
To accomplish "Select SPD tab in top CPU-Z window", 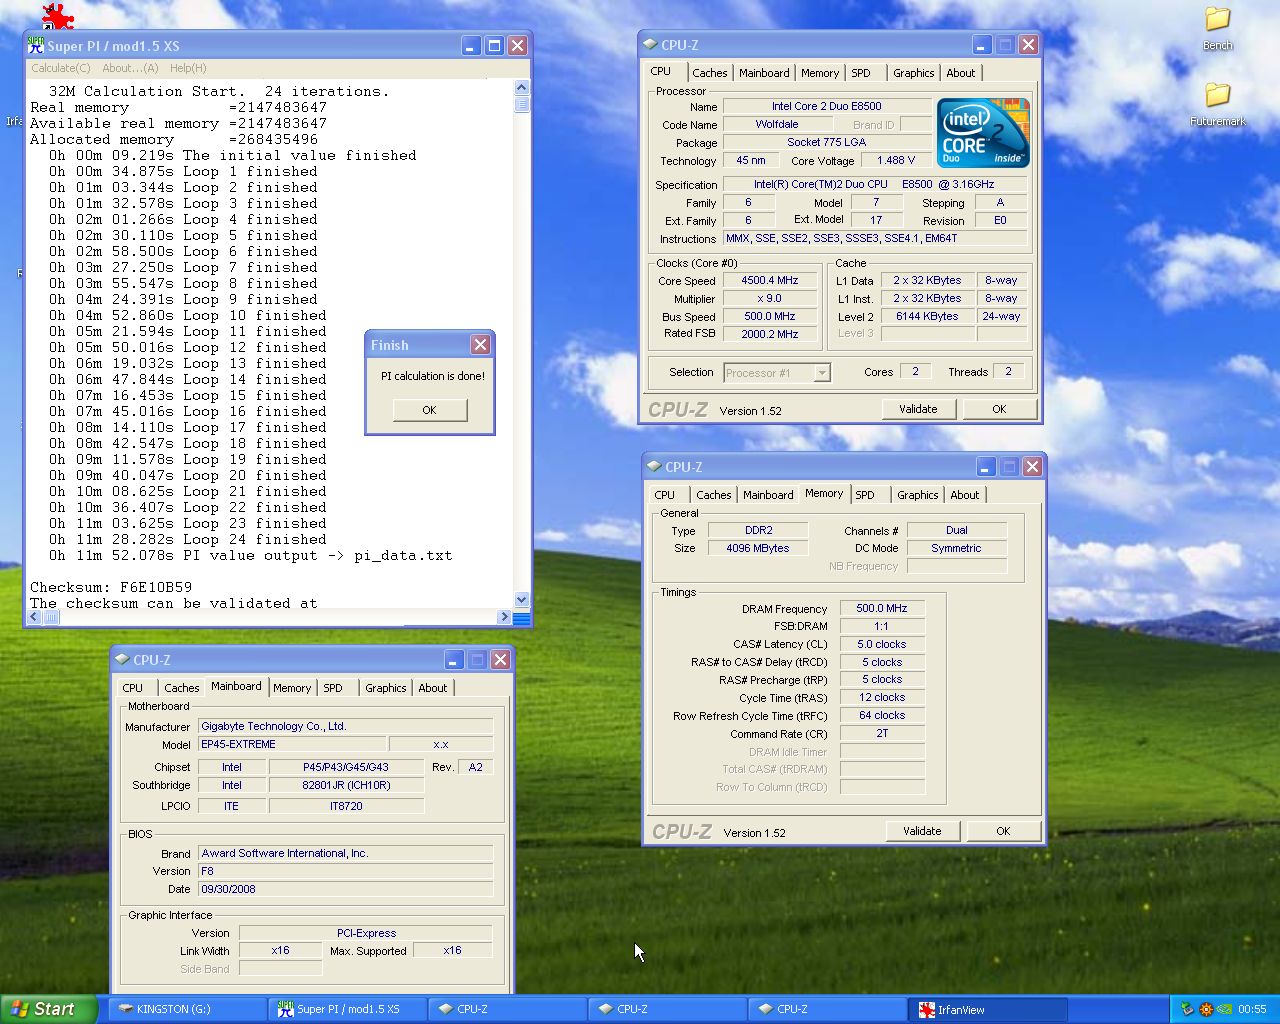I will (x=861, y=73).
